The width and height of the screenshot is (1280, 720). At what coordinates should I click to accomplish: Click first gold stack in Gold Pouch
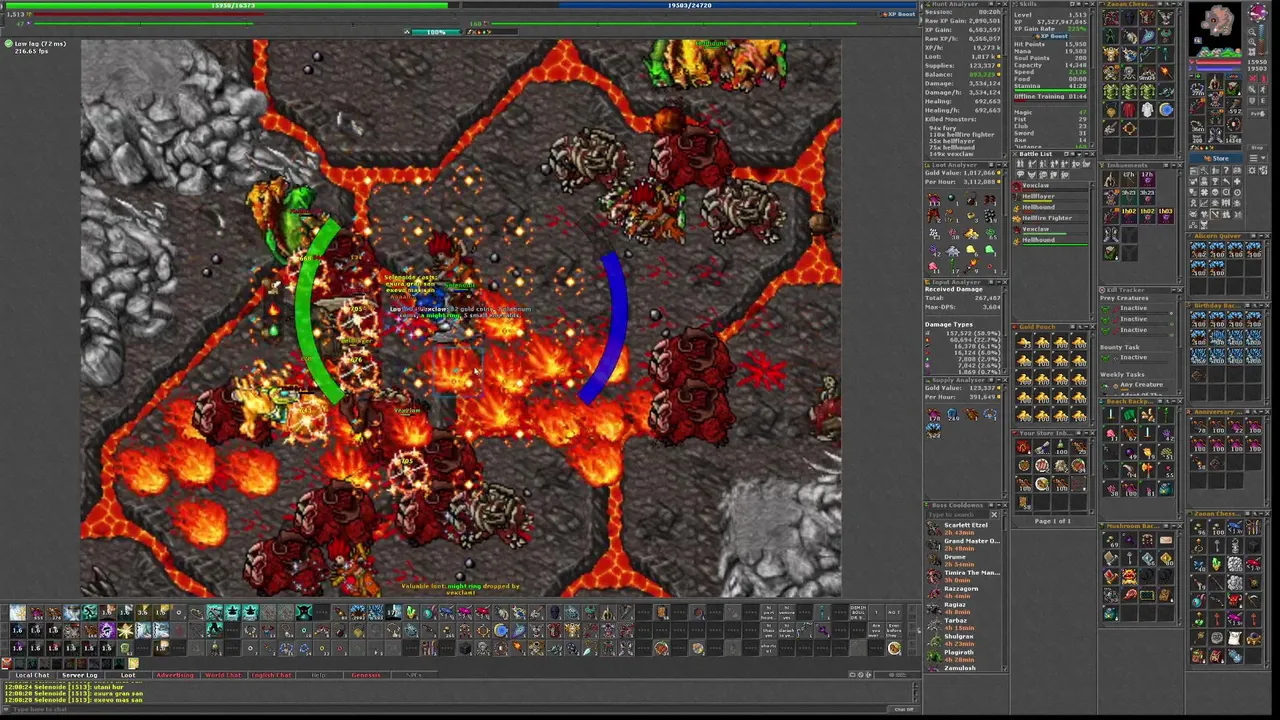coord(1024,340)
